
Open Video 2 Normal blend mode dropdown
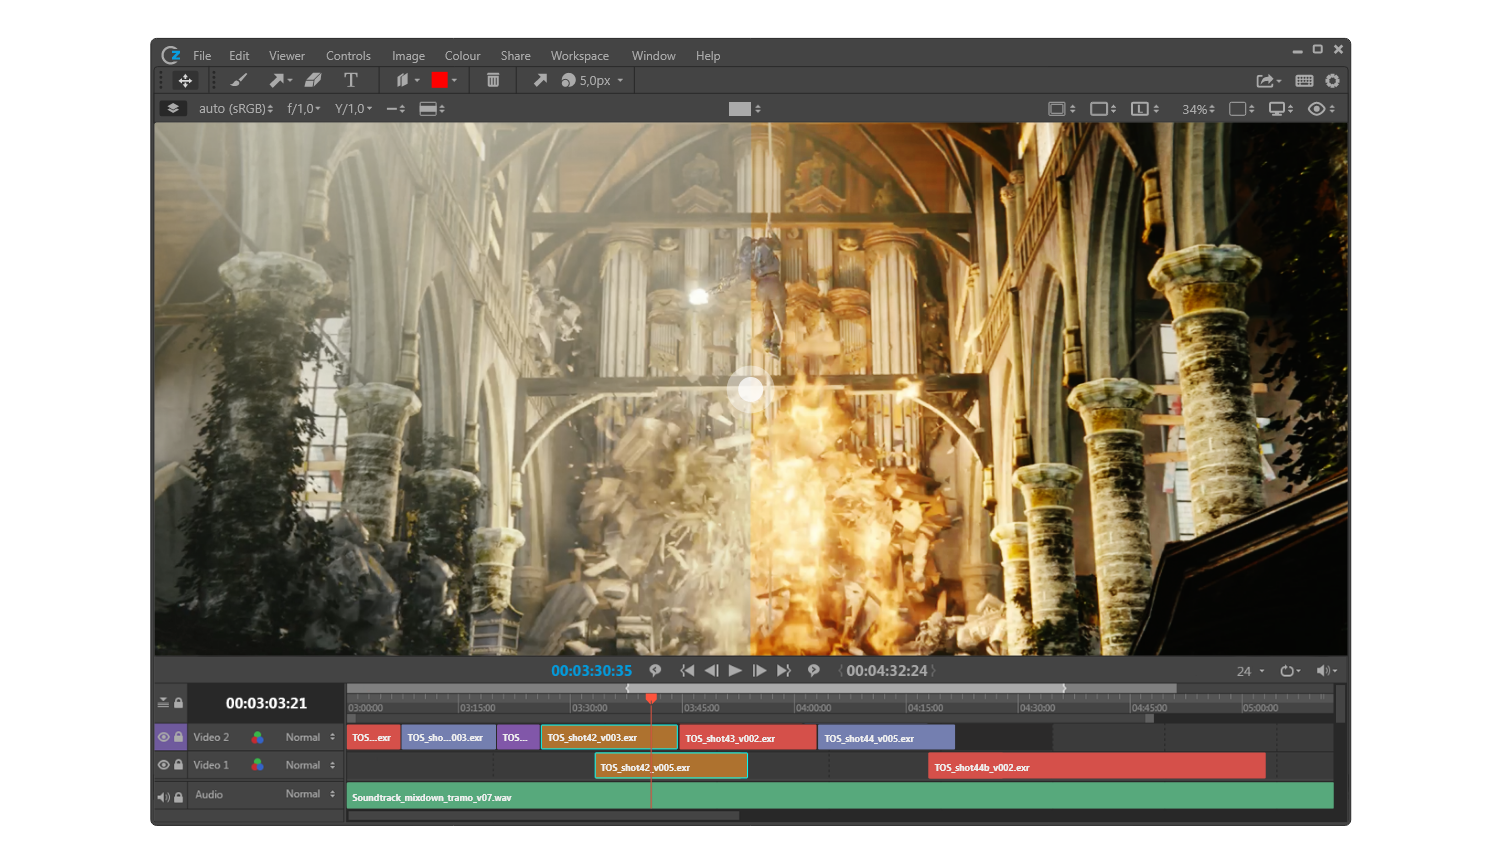click(310, 737)
